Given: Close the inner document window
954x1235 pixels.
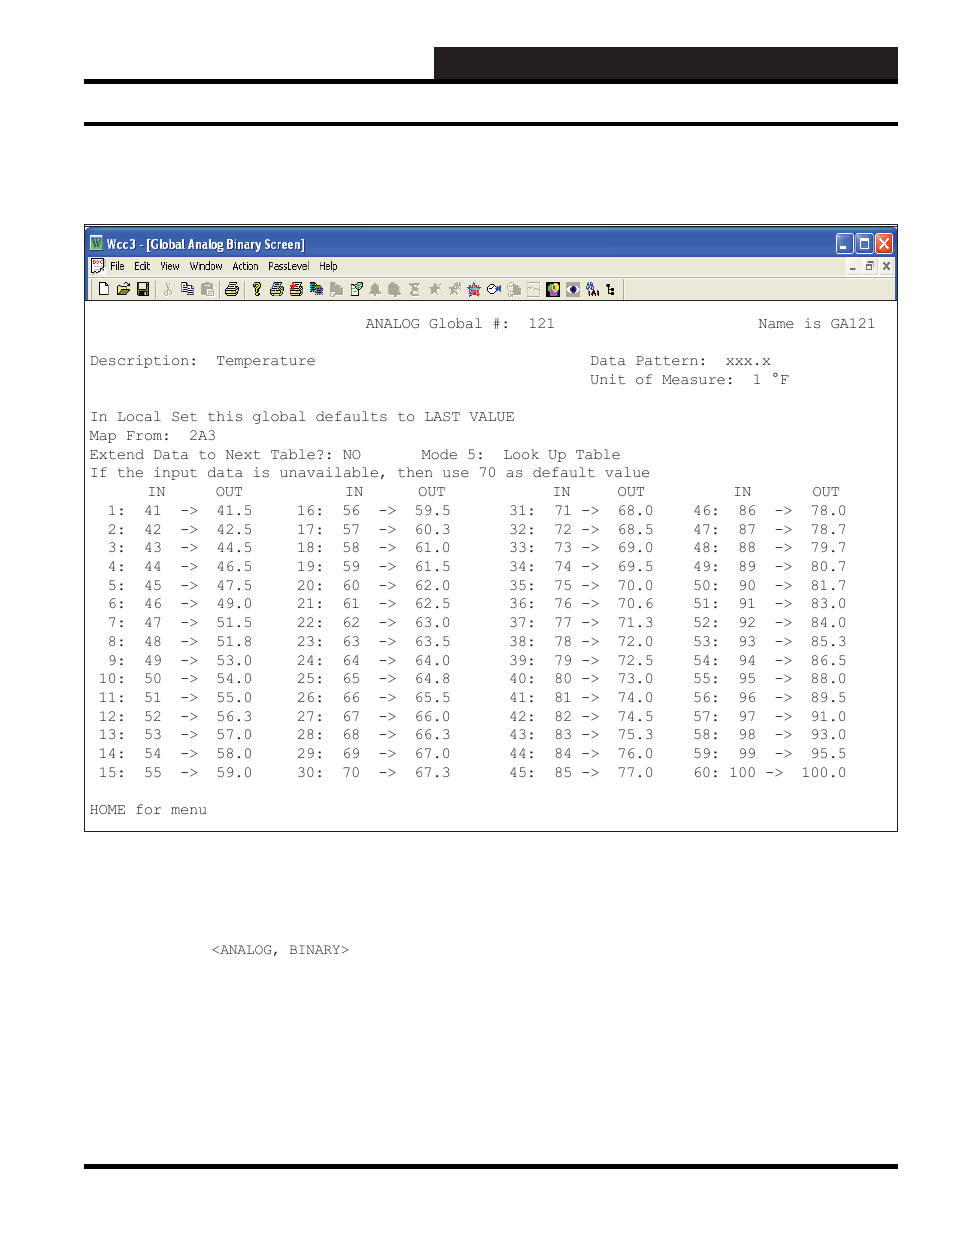Looking at the screenshot, I should (886, 267).
